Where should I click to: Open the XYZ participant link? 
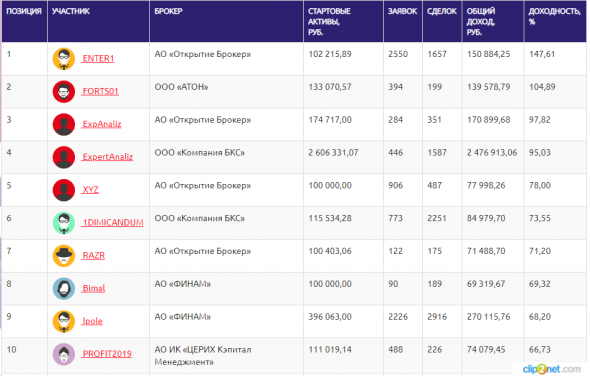pos(90,190)
